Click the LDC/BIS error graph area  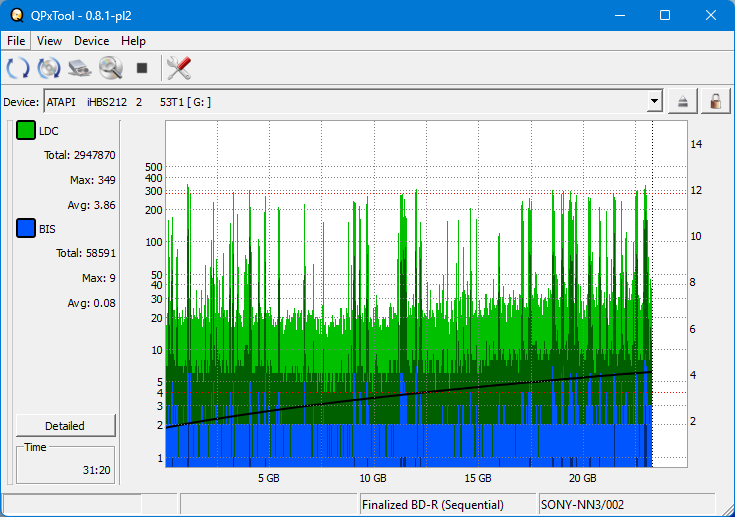[x=426, y=294]
